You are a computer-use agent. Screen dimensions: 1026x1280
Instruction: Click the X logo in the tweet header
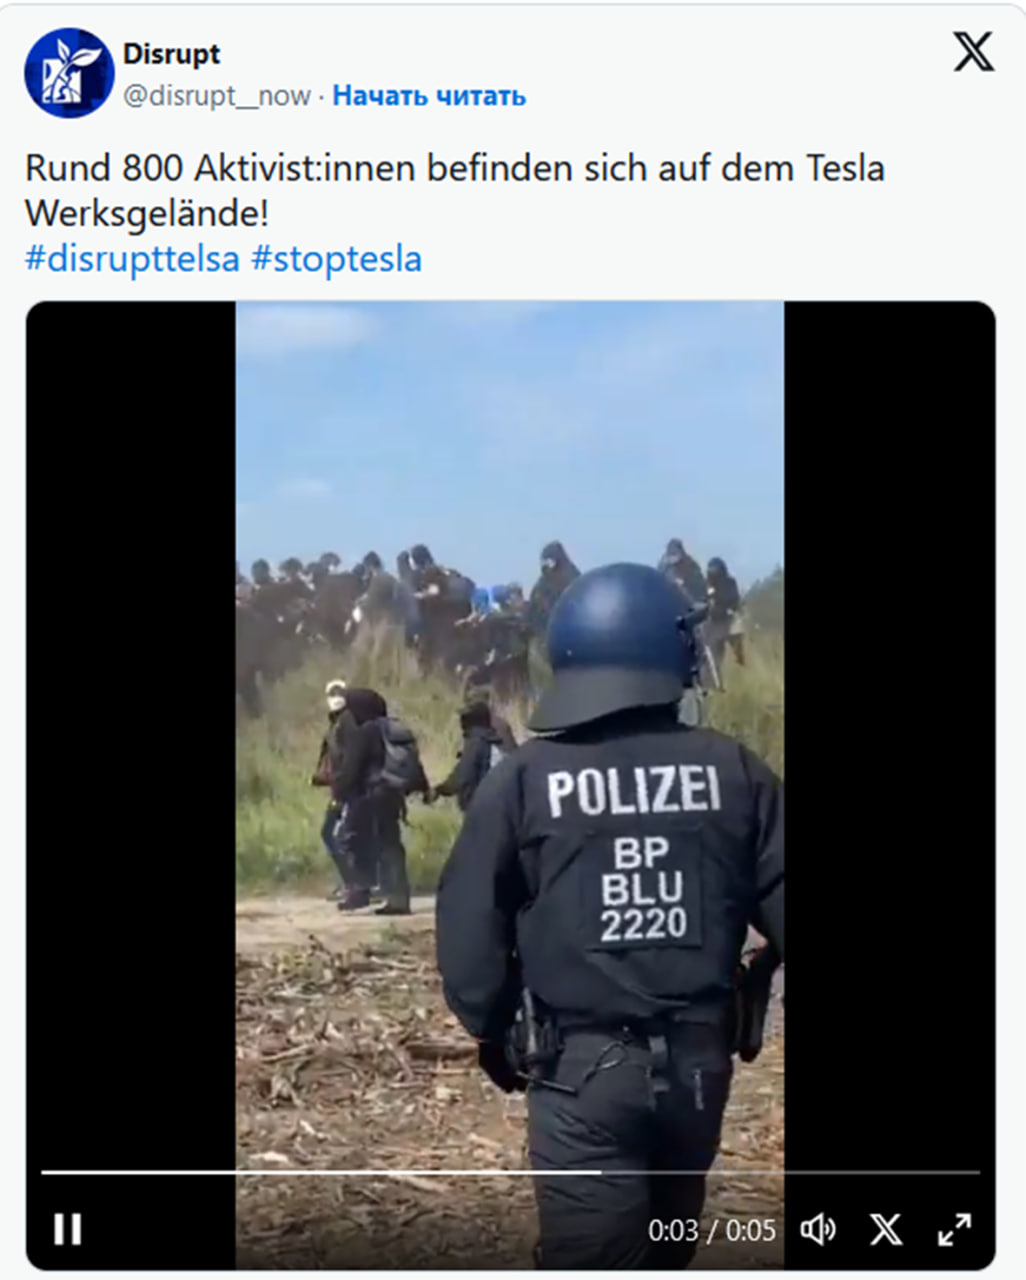[973, 51]
